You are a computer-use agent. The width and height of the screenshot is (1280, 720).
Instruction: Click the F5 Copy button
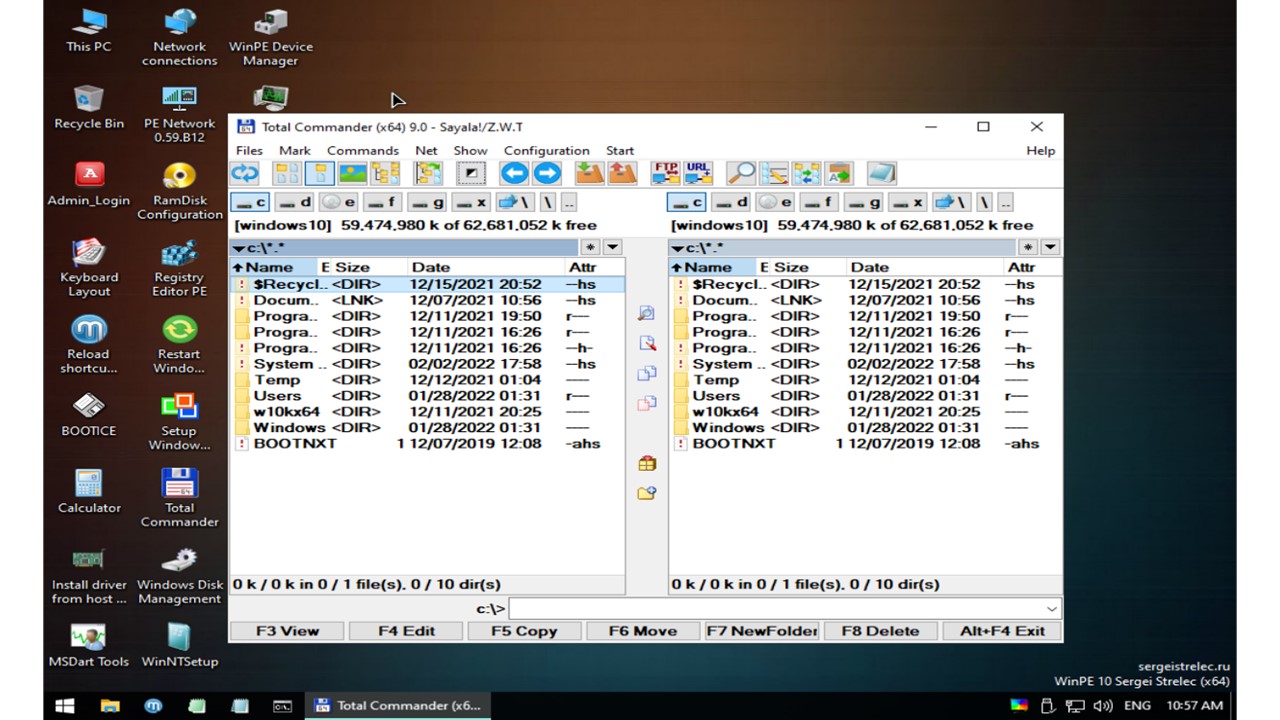[524, 631]
